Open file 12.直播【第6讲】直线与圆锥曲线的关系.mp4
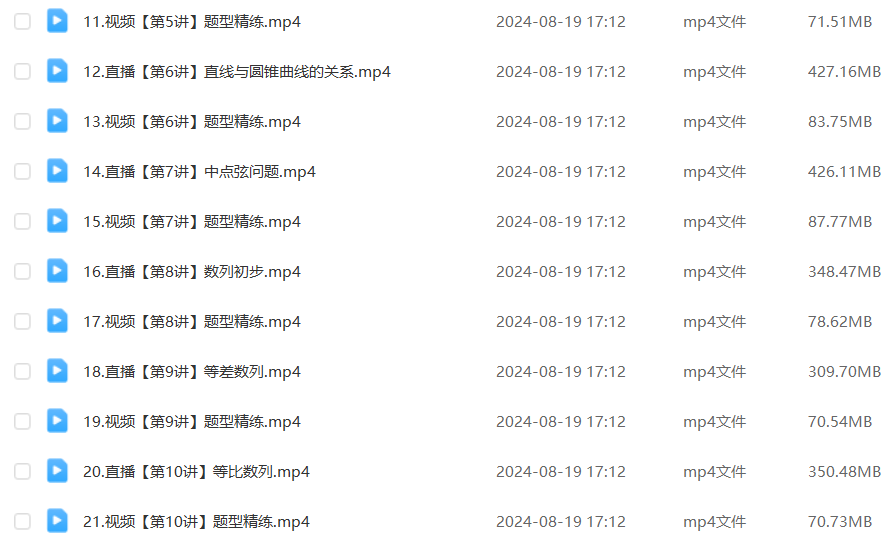Image resolution: width=886 pixels, height=535 pixels. 237,72
